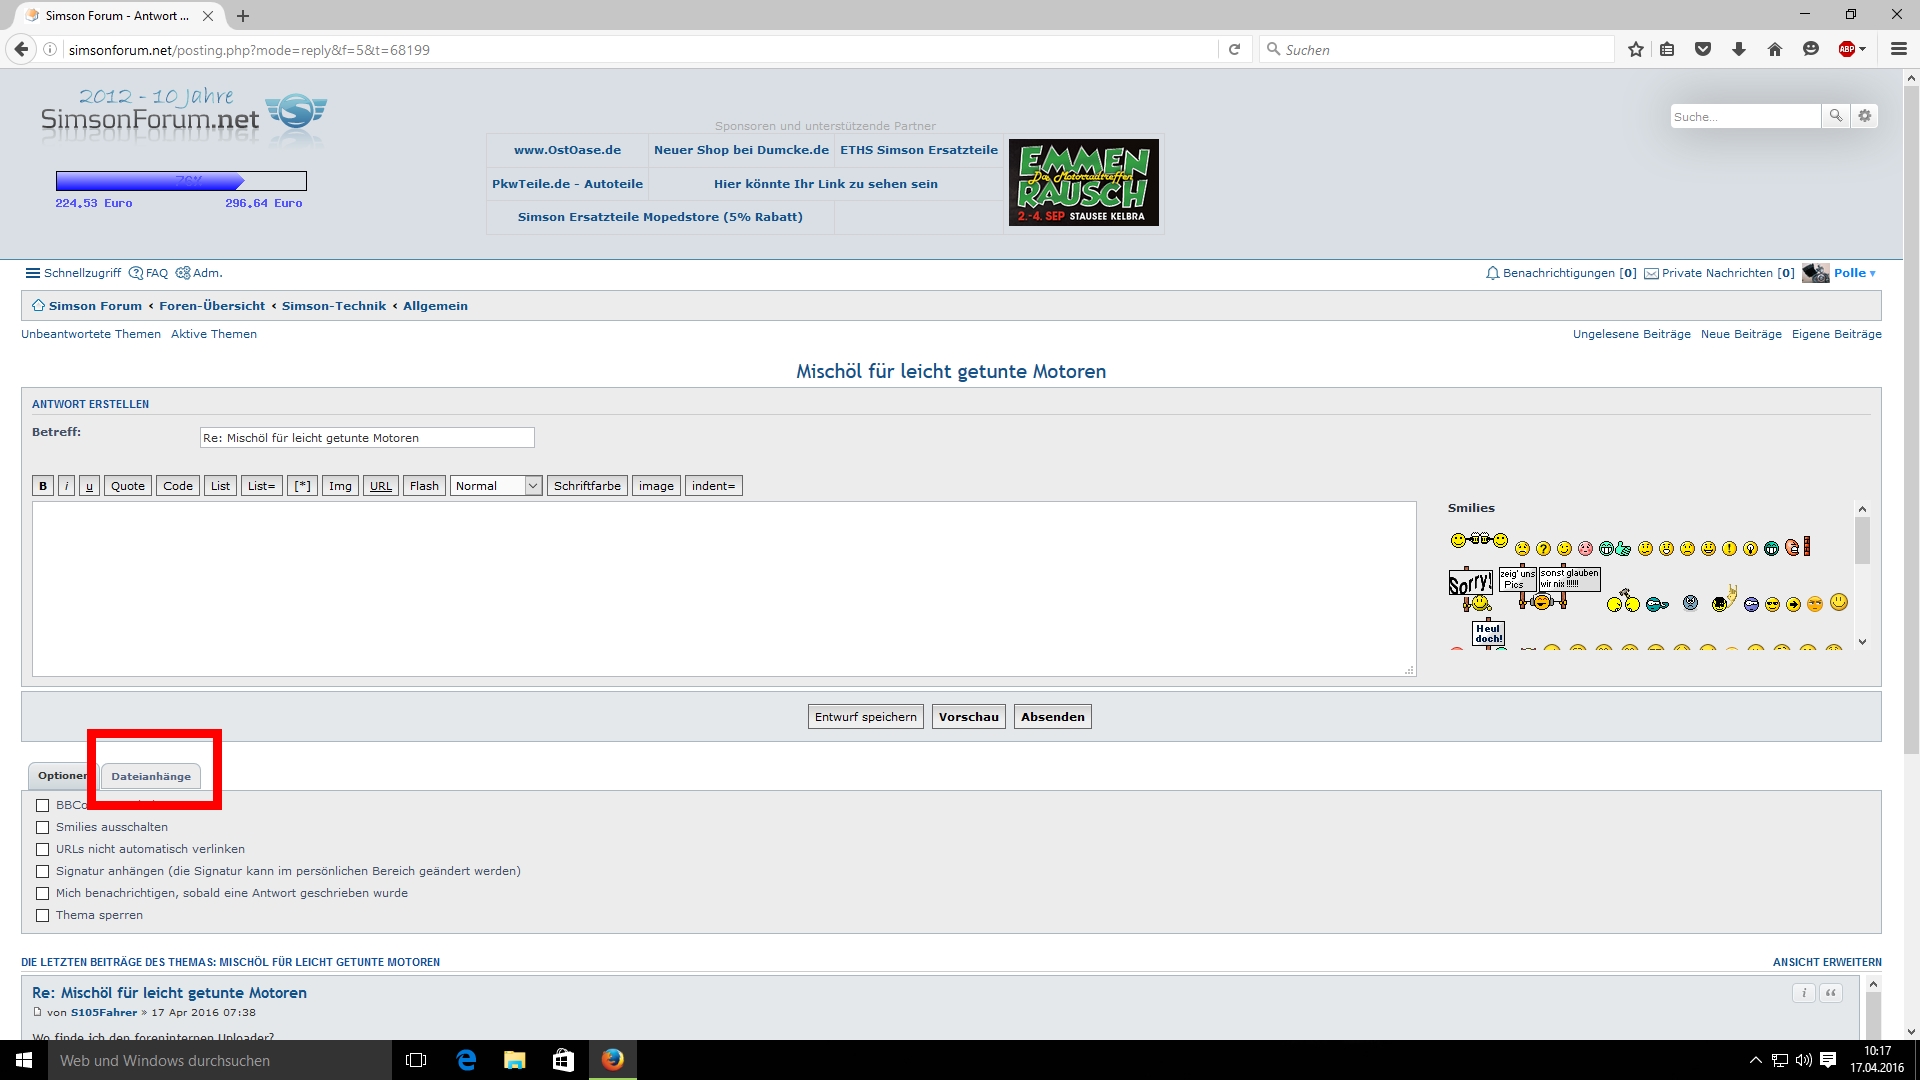Click the donation progress bar
1920x1080 pixels.
181,181
